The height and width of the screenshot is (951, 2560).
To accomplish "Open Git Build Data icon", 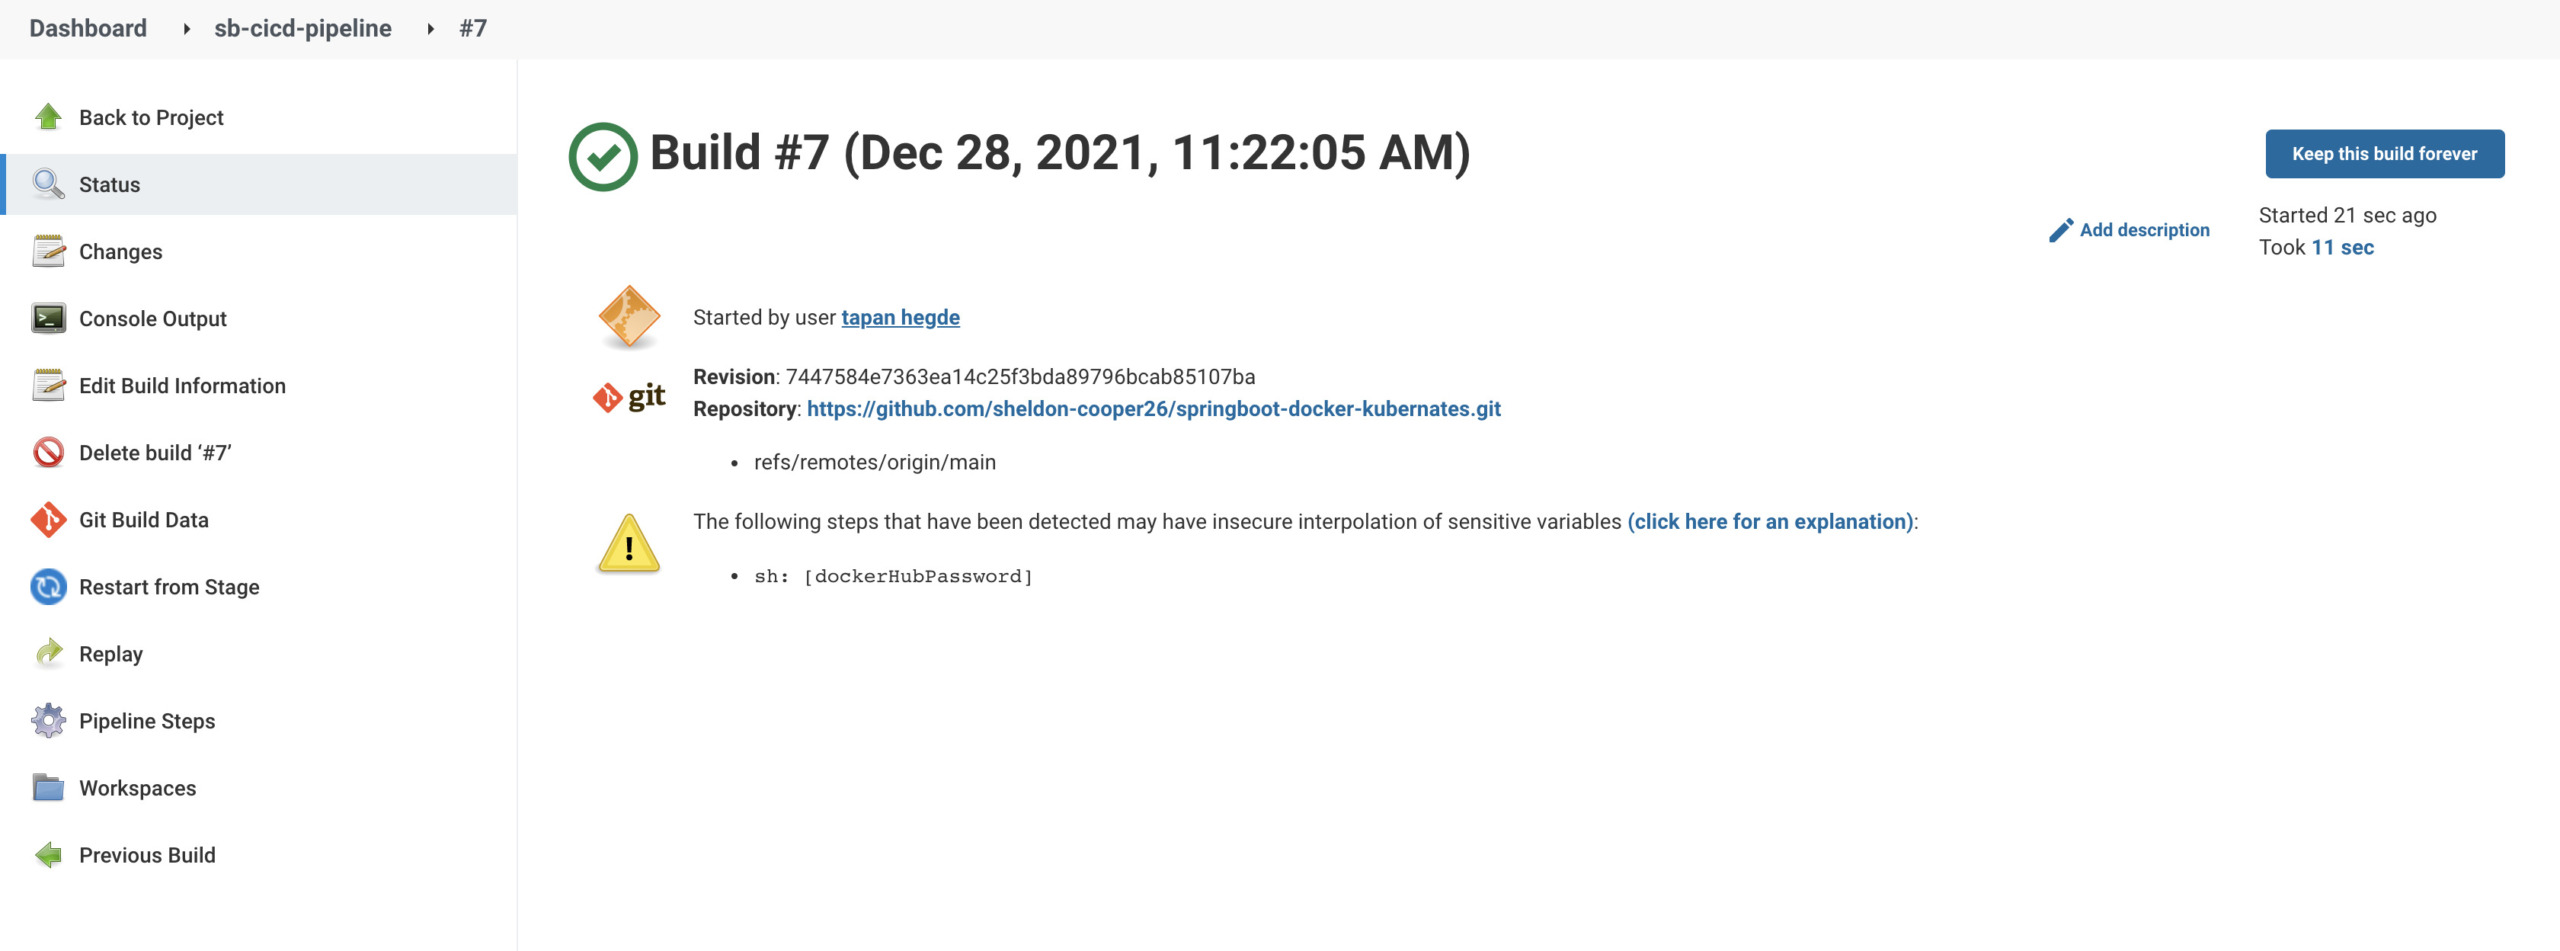I will 48,519.
